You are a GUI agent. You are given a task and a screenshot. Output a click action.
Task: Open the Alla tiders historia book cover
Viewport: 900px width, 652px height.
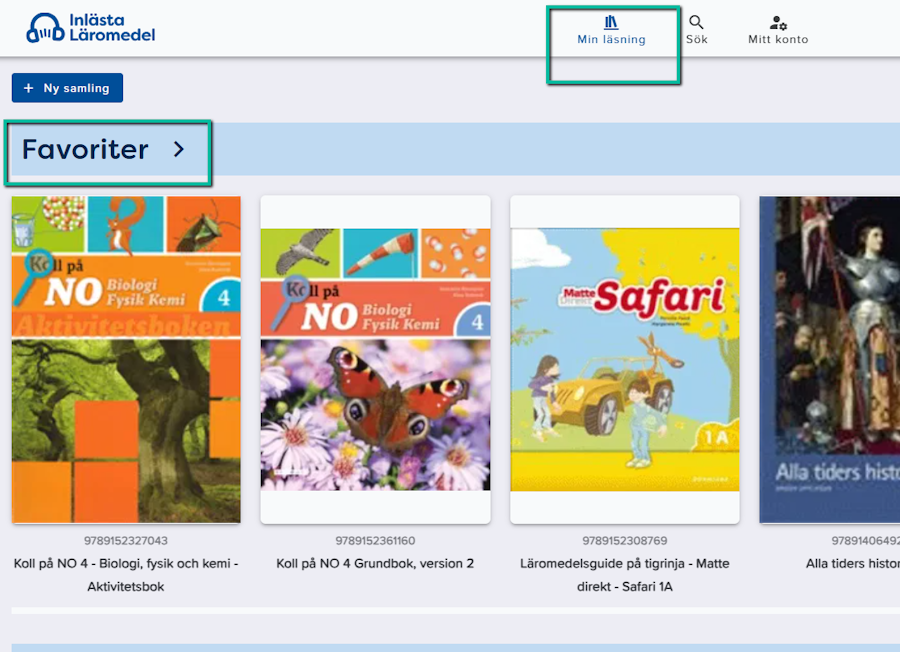(829, 360)
